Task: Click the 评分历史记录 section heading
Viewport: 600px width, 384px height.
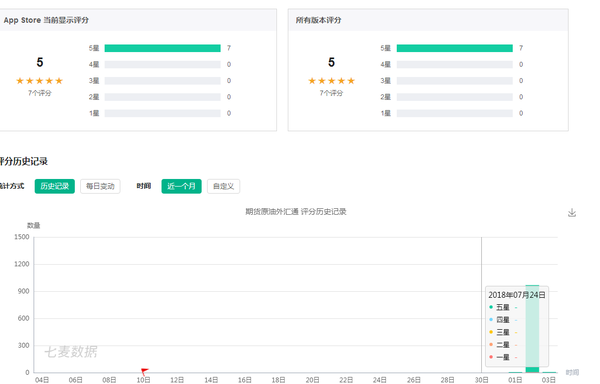Action: tap(23, 161)
